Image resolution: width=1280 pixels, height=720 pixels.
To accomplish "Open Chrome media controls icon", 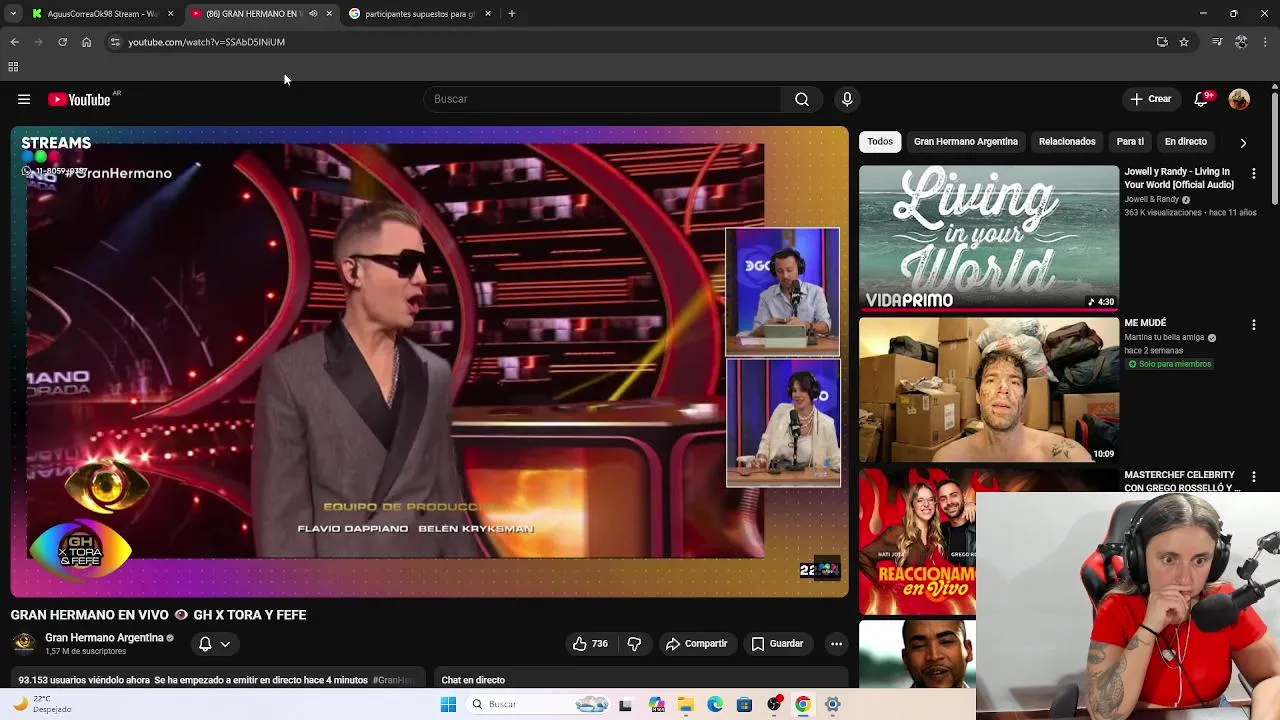I will pyautogui.click(x=1217, y=42).
